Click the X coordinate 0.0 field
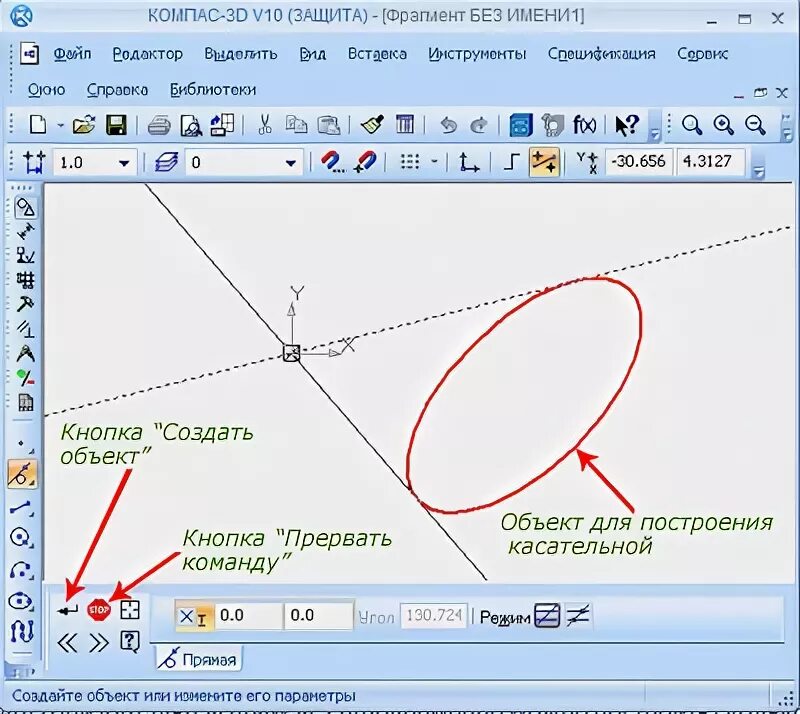The height and width of the screenshot is (714, 800). click(248, 615)
